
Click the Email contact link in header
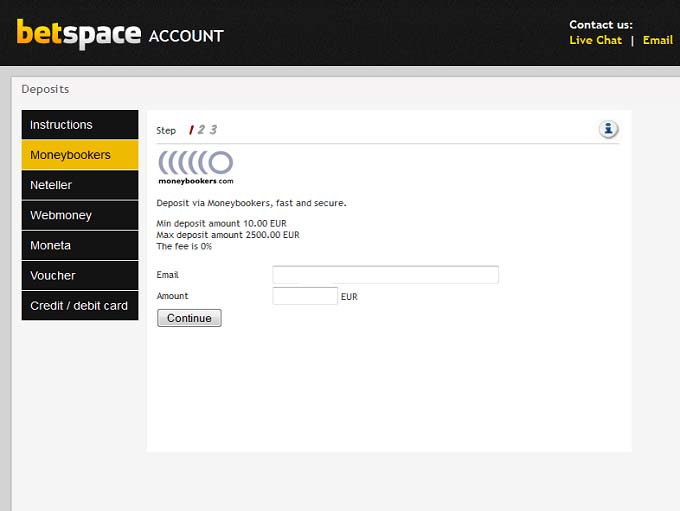[x=657, y=41]
